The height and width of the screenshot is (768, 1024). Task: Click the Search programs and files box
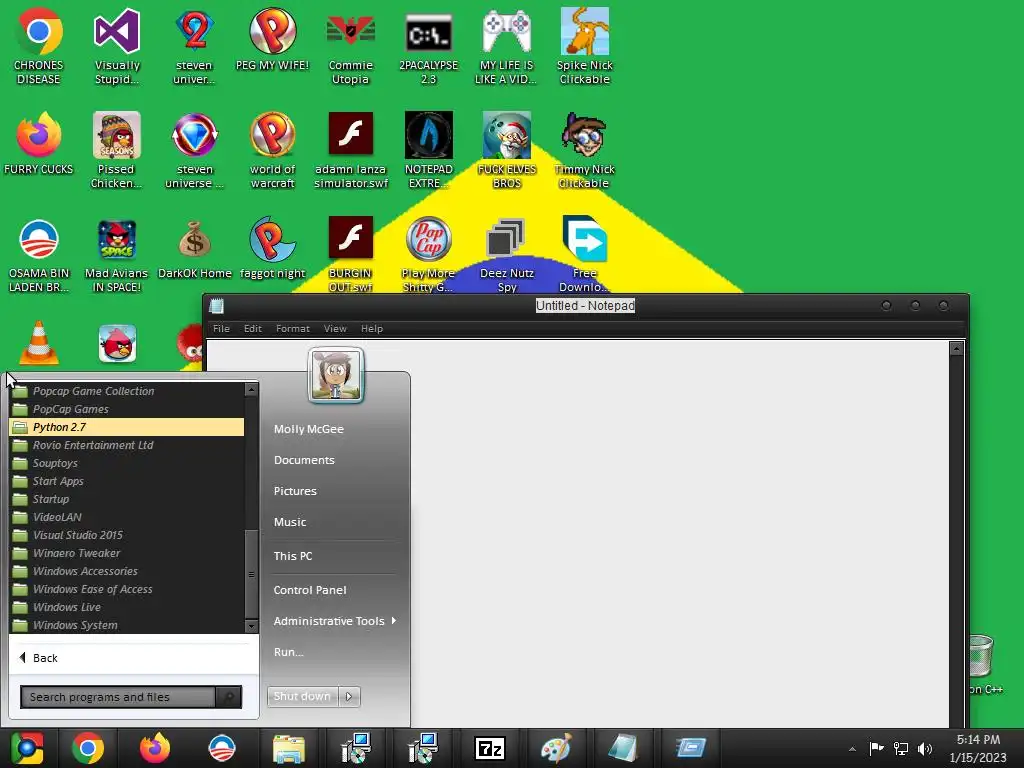[x=118, y=697]
